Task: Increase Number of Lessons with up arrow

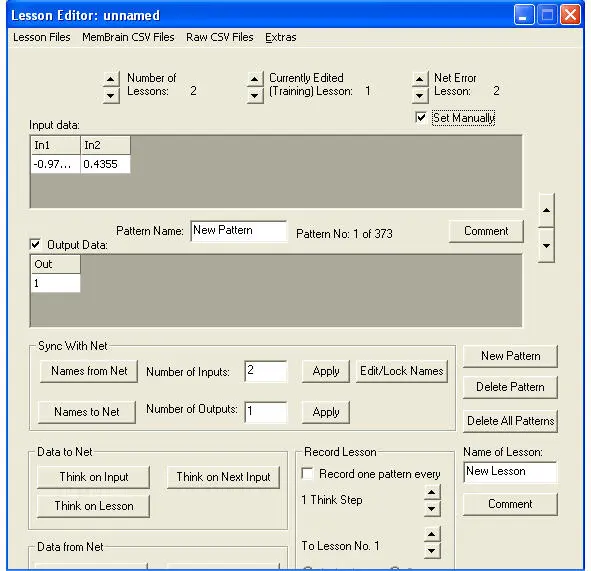Action: tap(111, 79)
